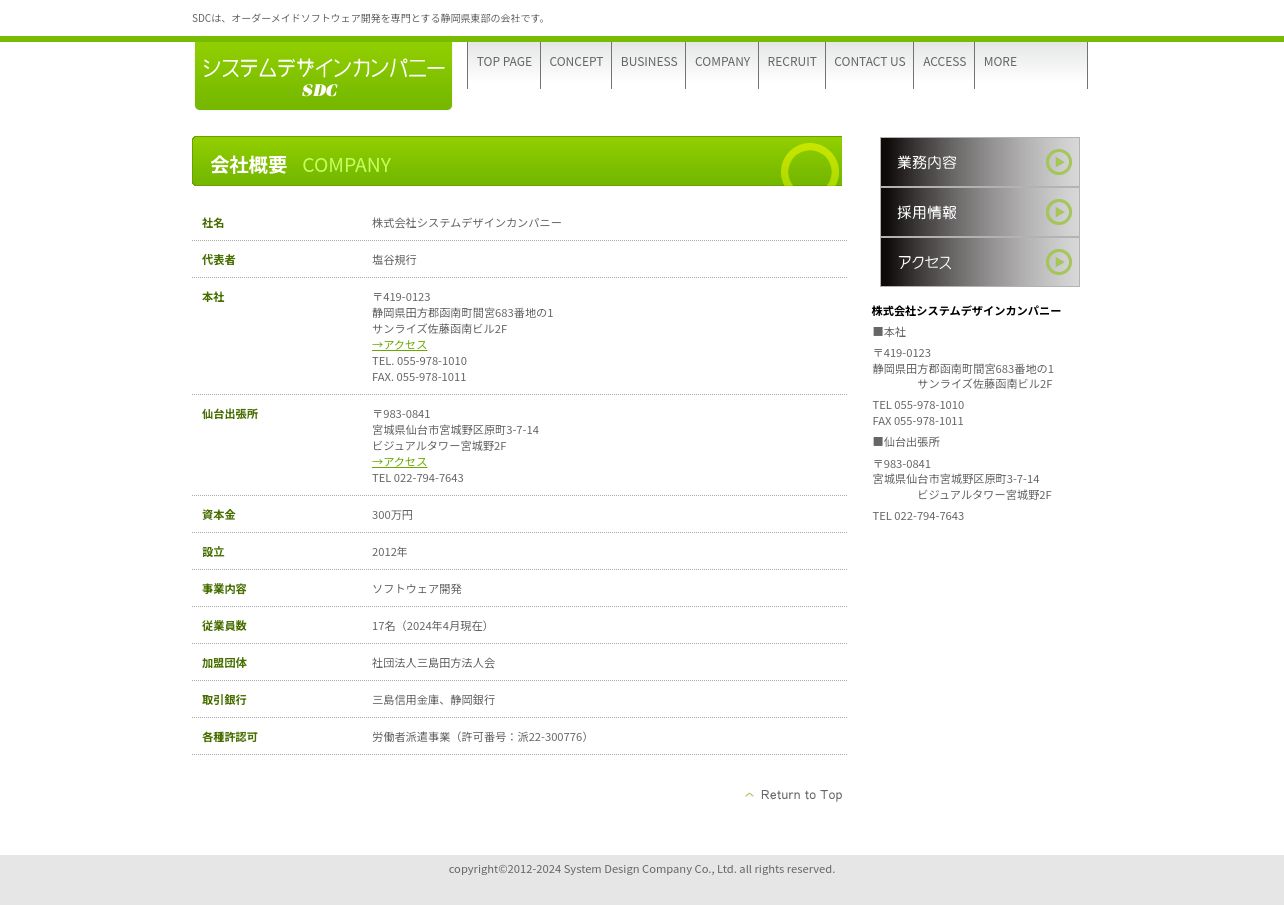Click 労働者派遣事業 permit number text

[482, 737]
